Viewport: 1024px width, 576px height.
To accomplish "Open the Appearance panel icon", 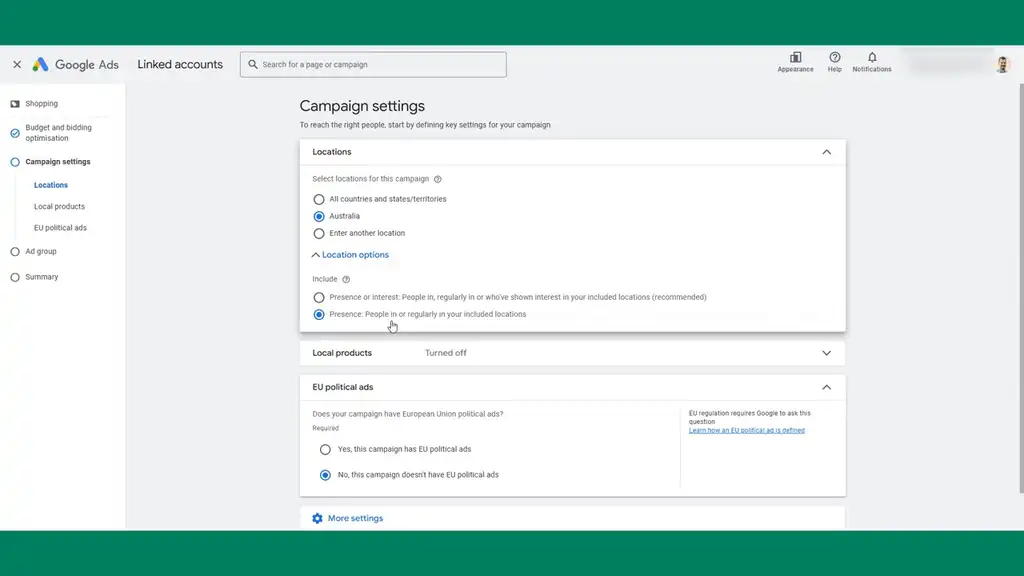I will pyautogui.click(x=795, y=58).
